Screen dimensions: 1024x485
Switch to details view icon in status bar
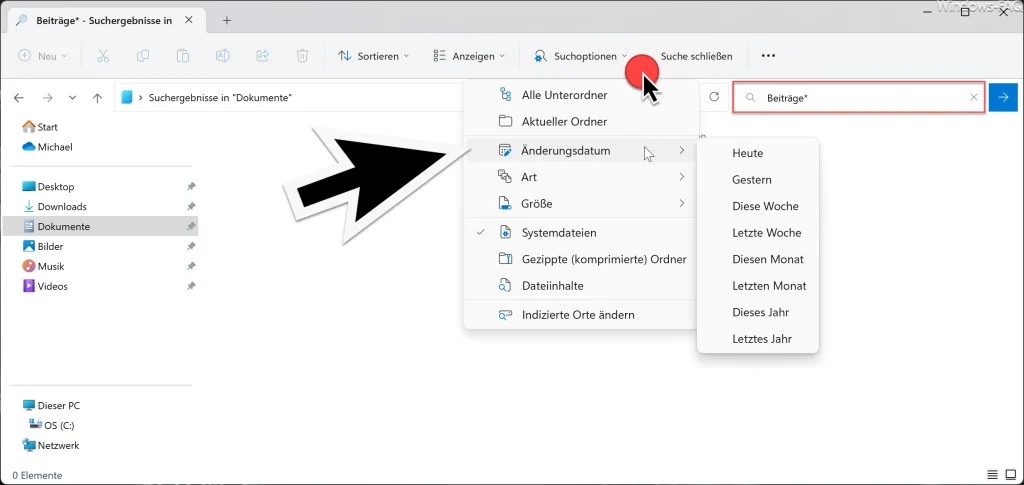pyautogui.click(x=992, y=475)
